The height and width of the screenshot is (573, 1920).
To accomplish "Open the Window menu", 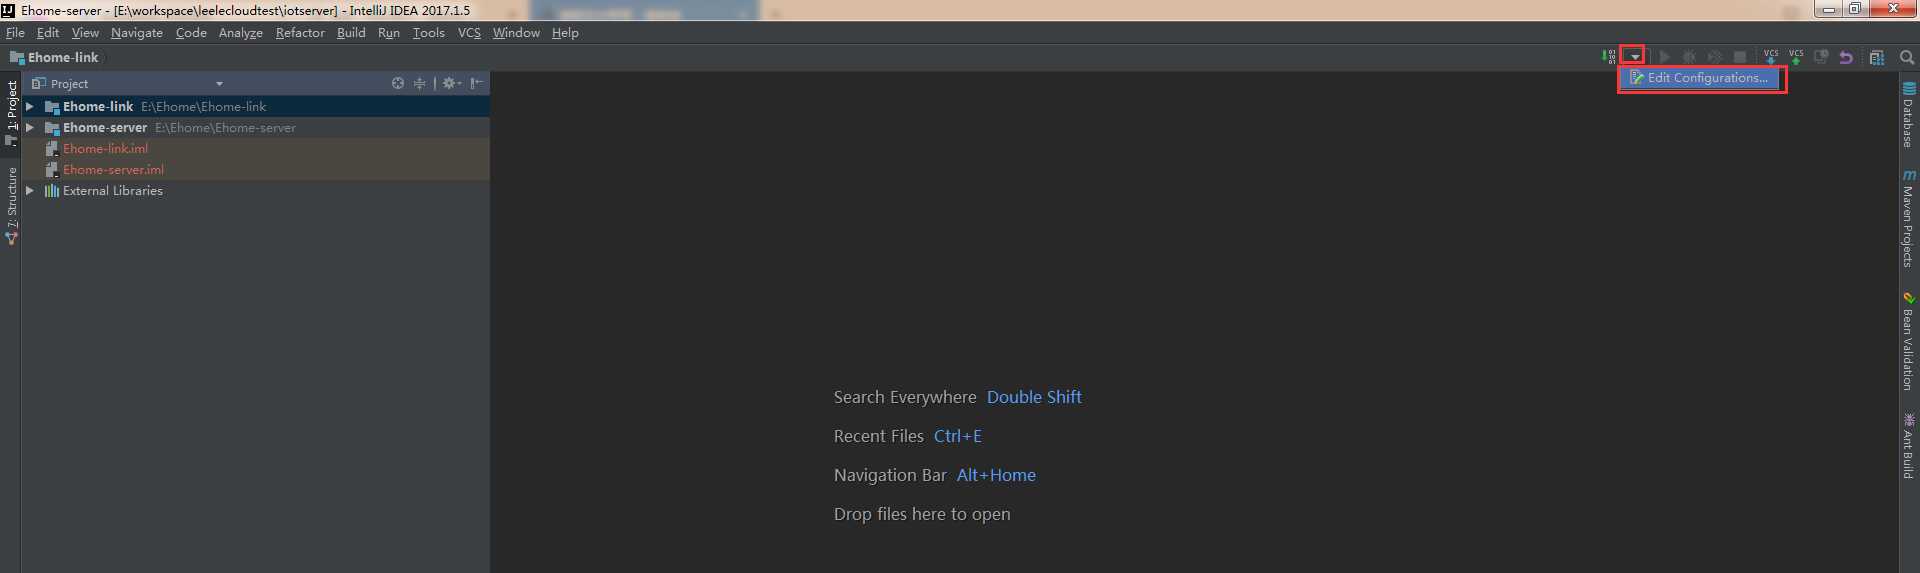I will (516, 33).
